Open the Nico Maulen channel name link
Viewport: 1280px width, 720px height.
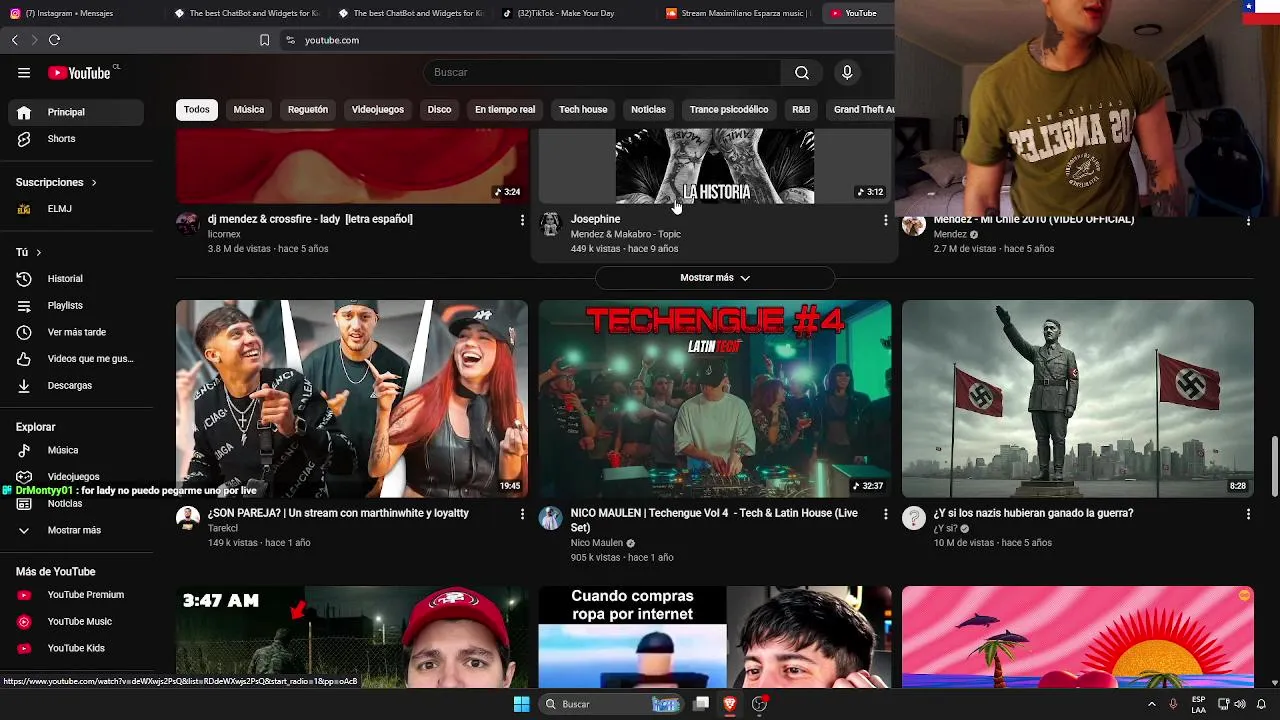coord(597,543)
